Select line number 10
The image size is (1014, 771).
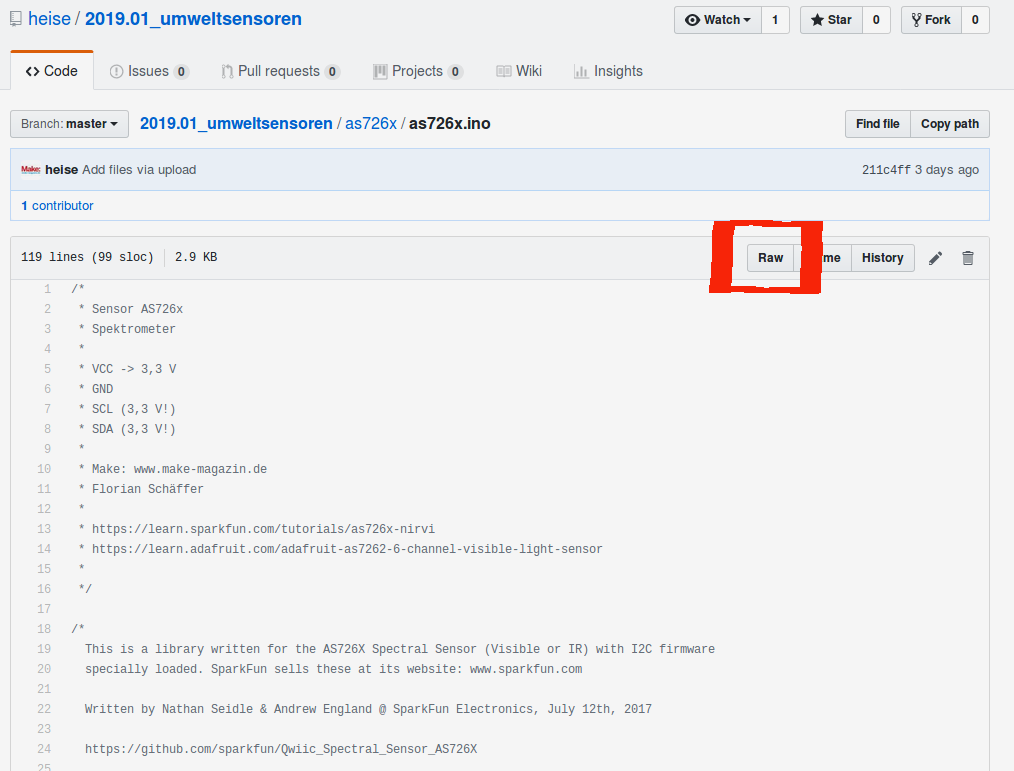(44, 469)
